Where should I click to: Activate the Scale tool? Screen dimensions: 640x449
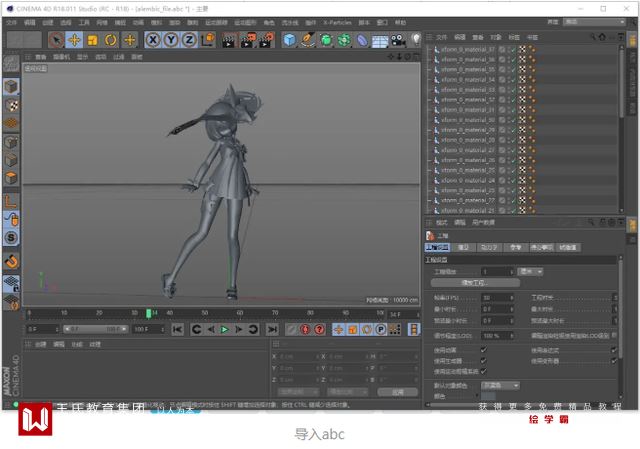tap(92, 40)
